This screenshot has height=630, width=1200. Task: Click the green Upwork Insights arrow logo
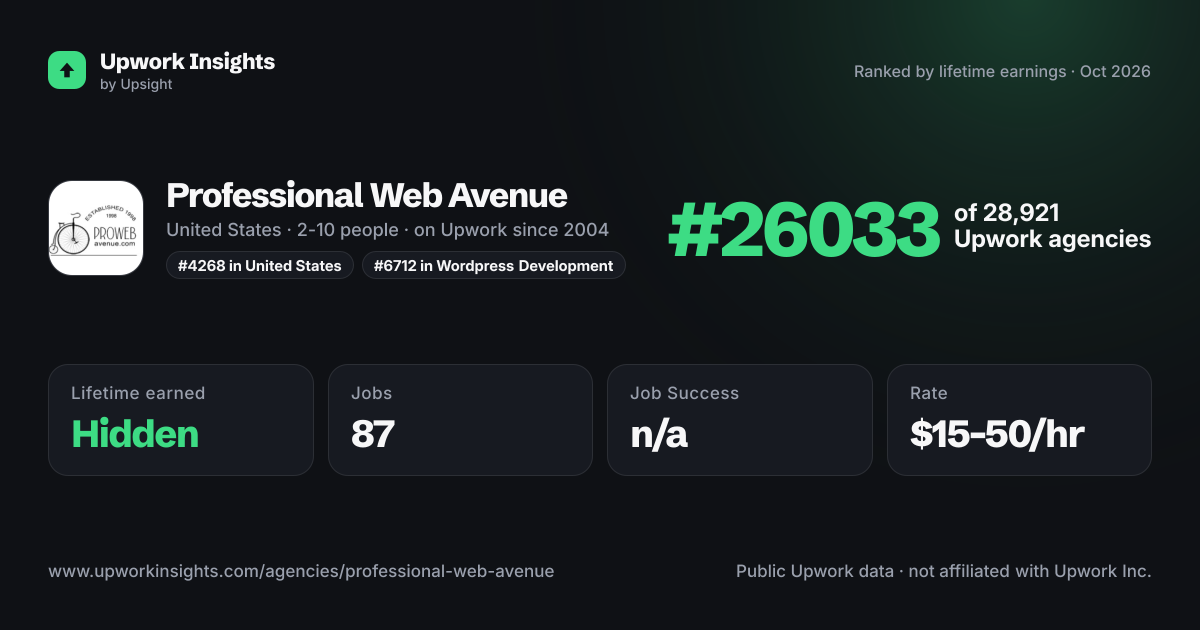click(67, 70)
